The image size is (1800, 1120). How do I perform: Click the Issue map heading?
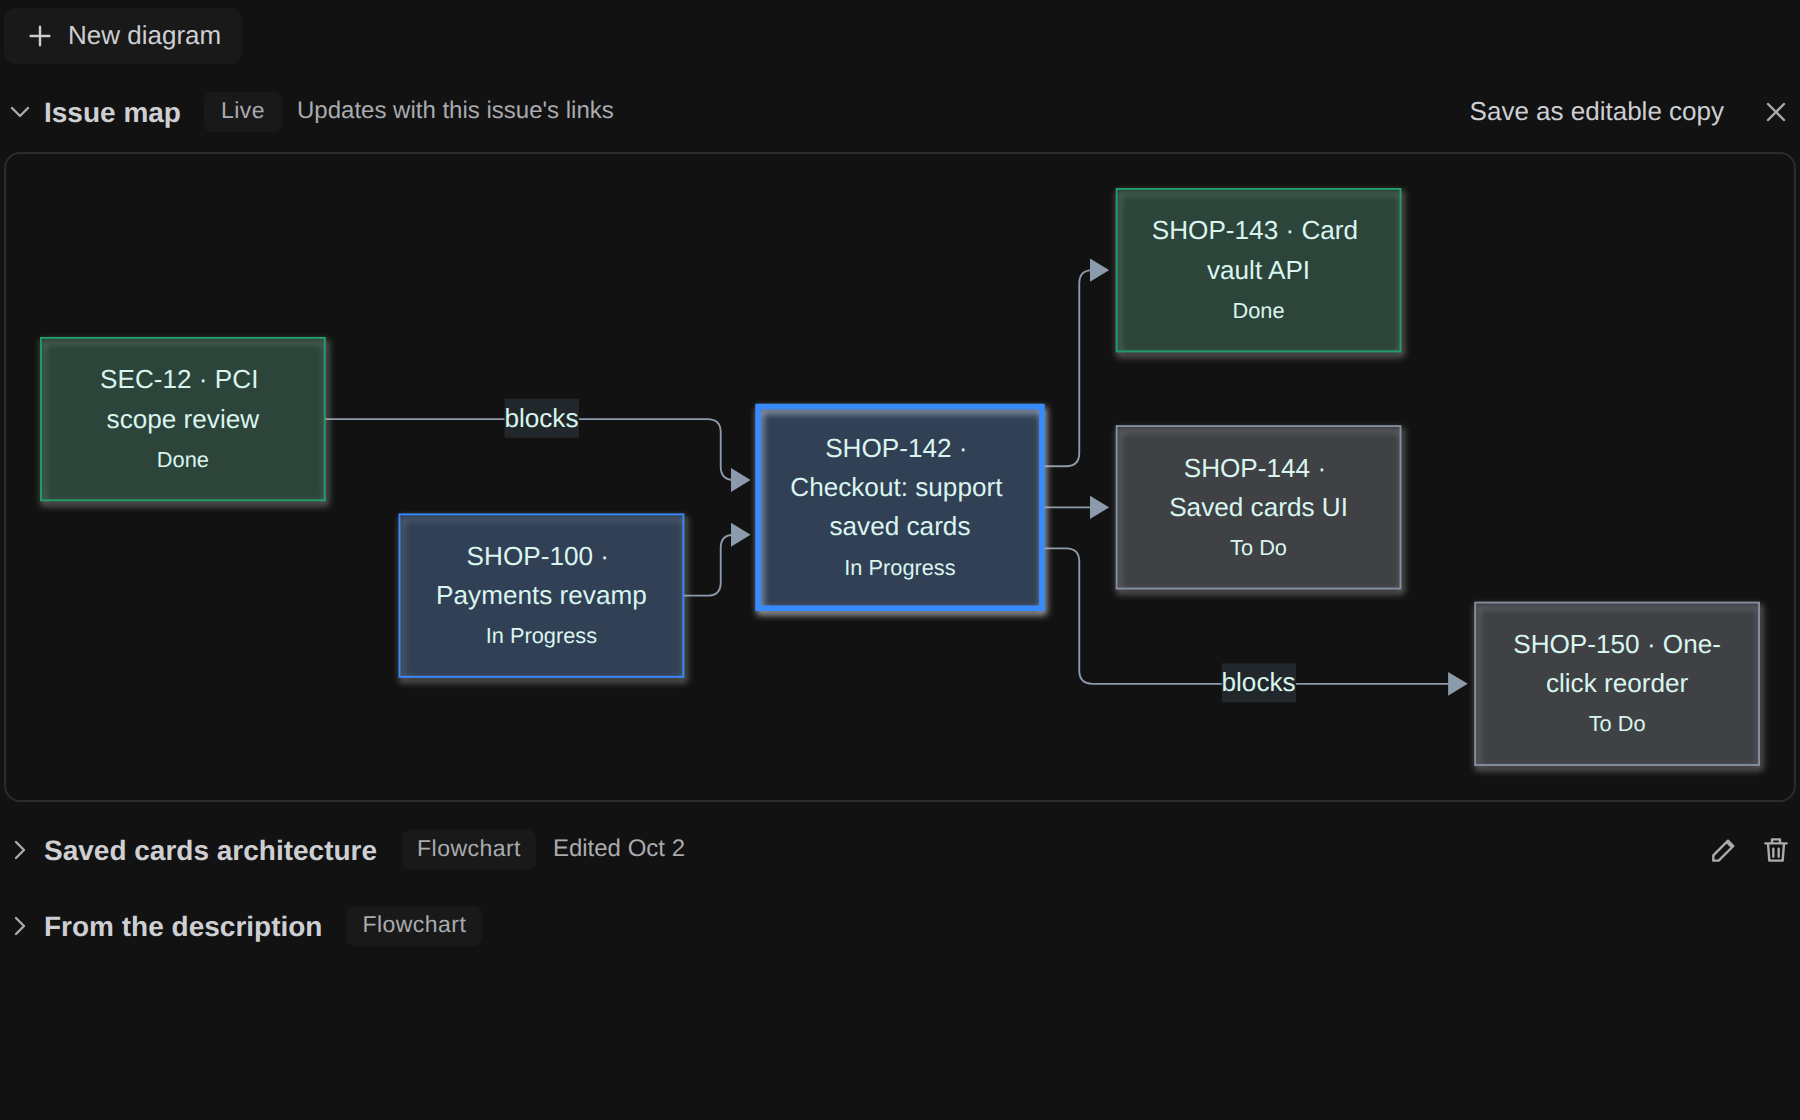click(112, 112)
